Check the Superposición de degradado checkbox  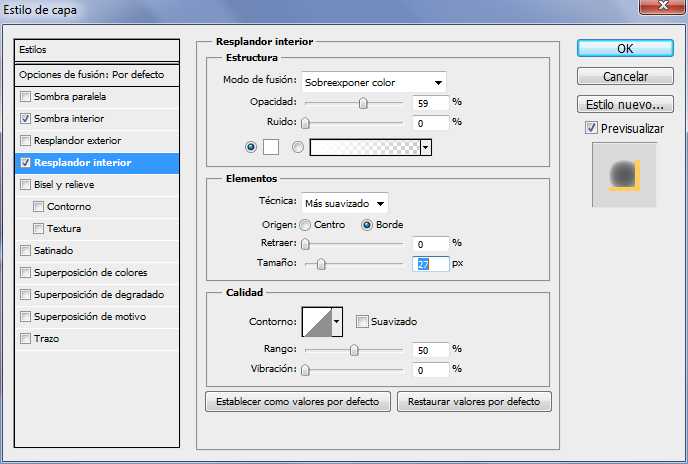(x=25, y=295)
